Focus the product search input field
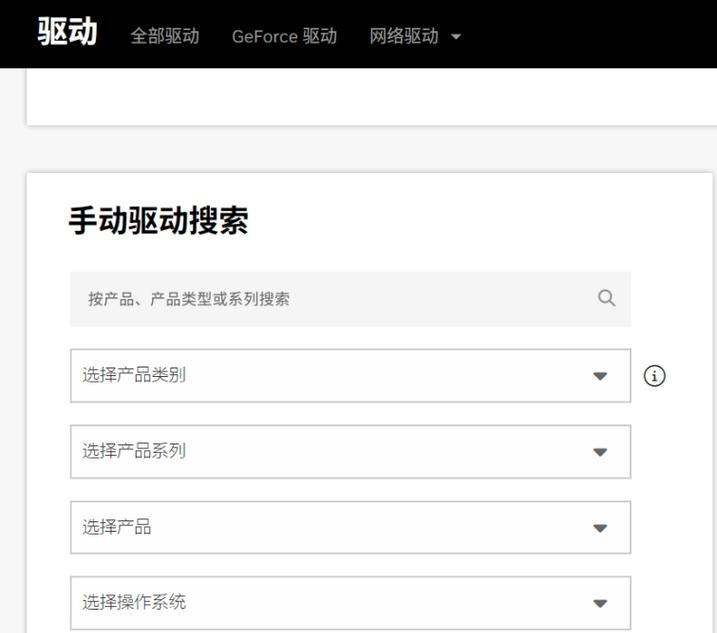 (350, 299)
